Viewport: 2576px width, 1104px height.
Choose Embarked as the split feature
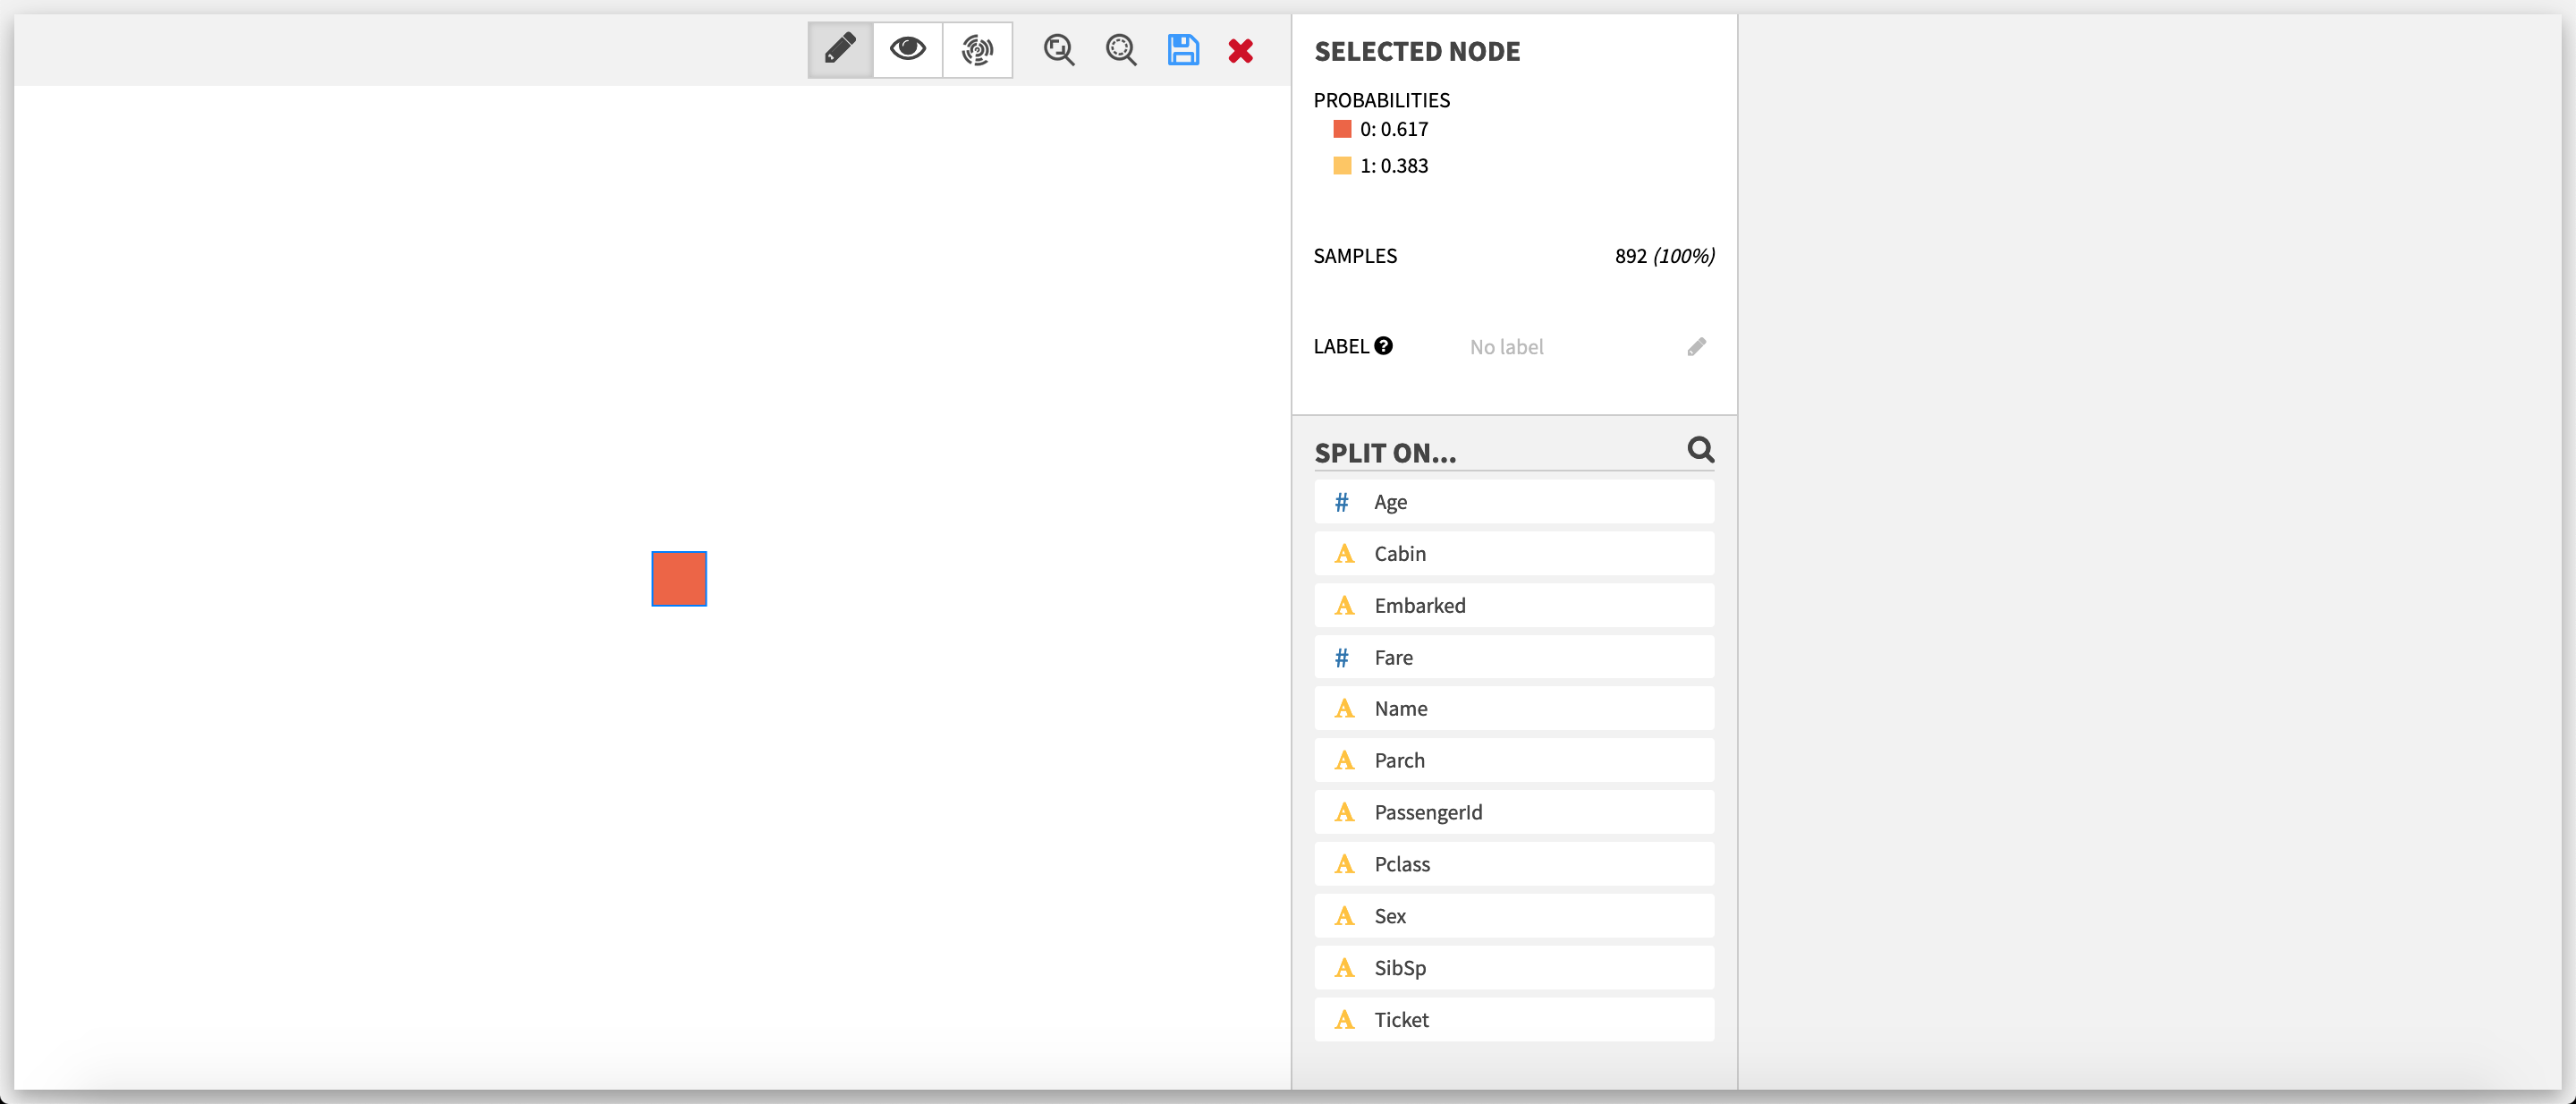[1513, 606]
